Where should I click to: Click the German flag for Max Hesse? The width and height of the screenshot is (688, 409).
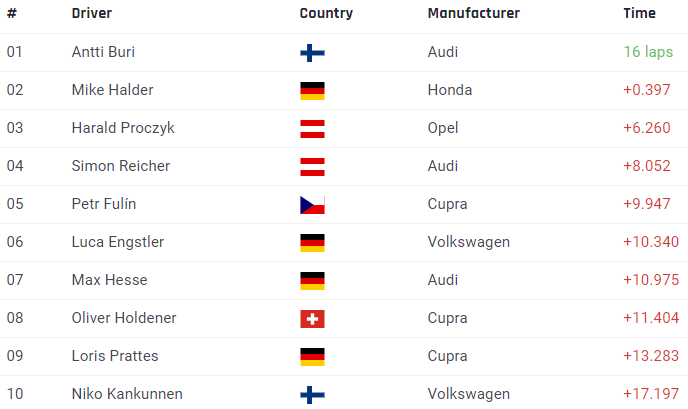312,281
